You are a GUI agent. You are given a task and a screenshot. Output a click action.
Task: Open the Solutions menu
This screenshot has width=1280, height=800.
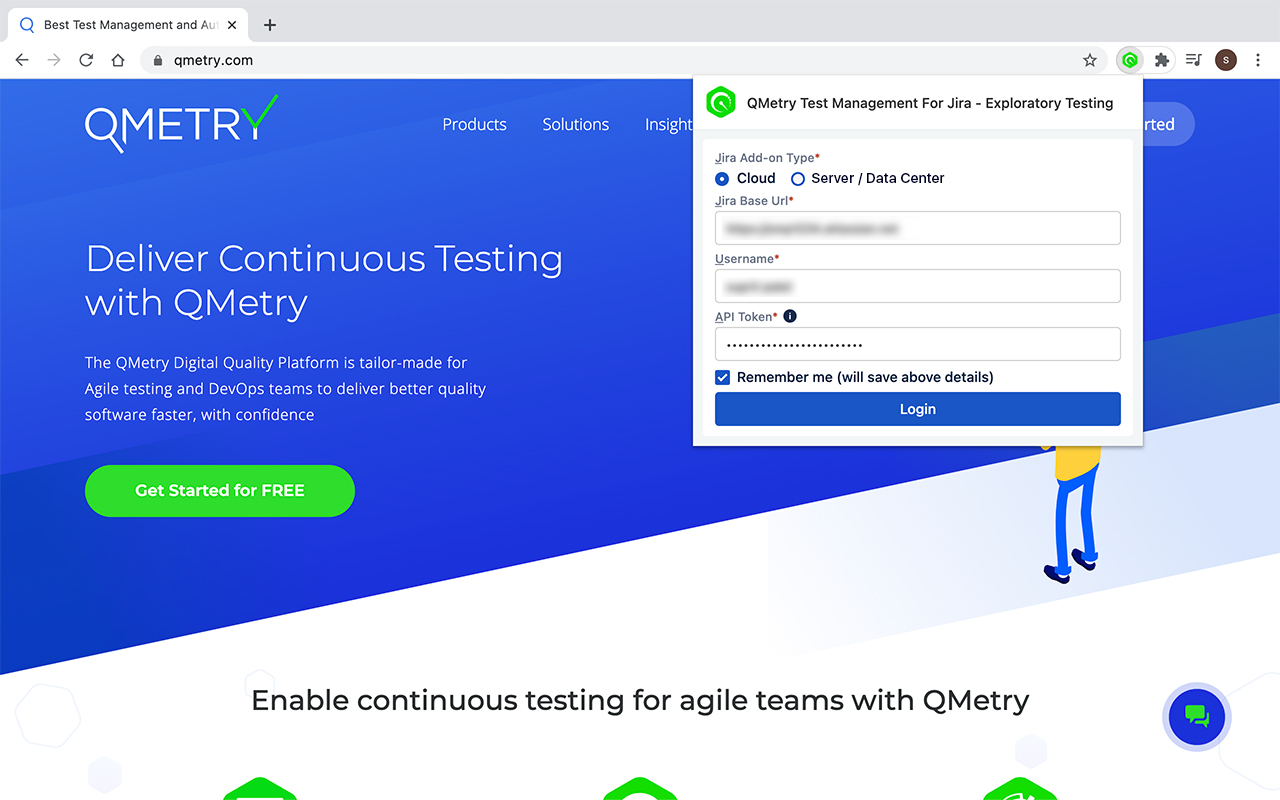[576, 124]
